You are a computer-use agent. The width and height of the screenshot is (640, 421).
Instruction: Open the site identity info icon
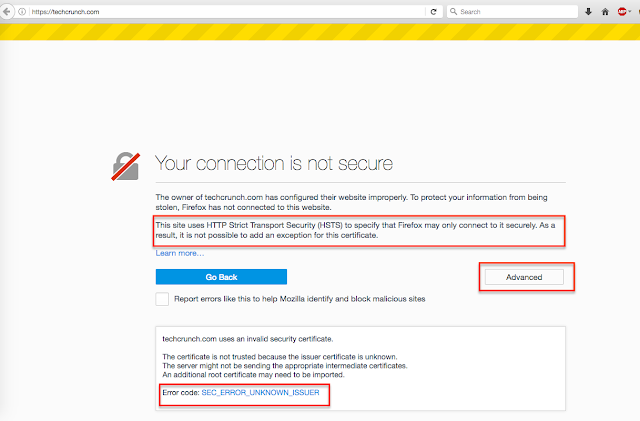[22, 11]
